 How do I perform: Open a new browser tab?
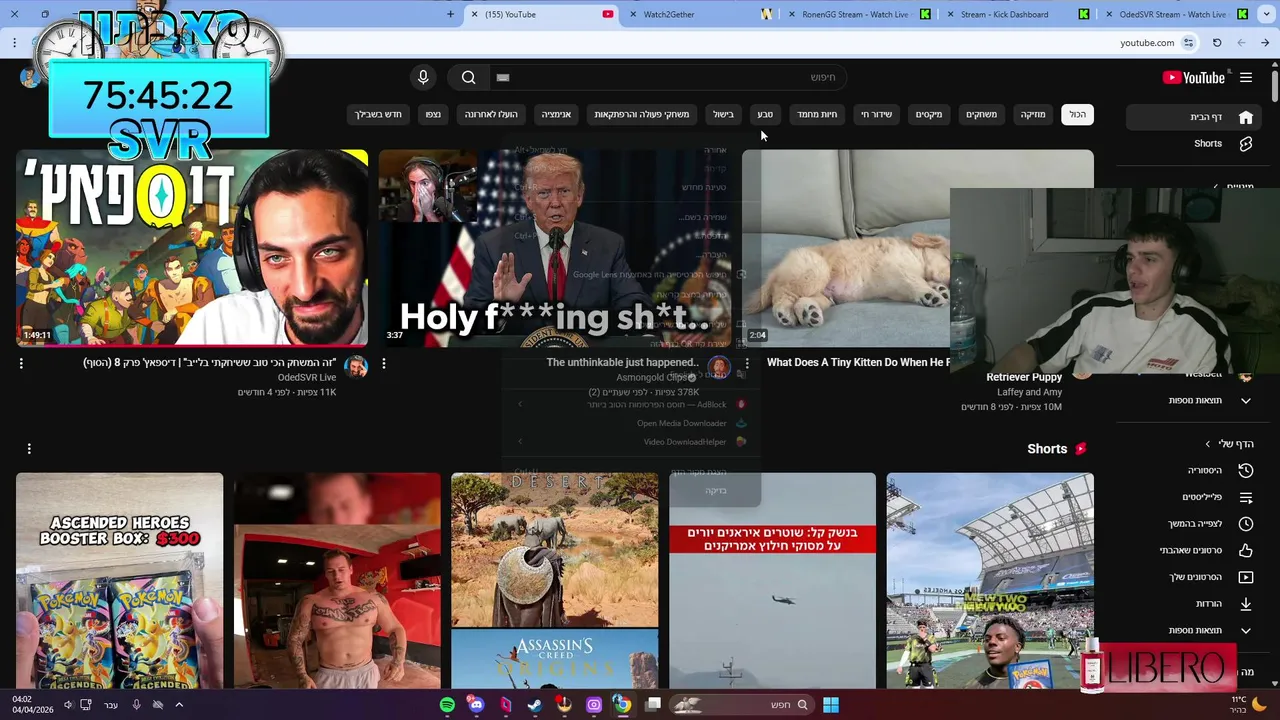pyautogui.click(x=450, y=14)
